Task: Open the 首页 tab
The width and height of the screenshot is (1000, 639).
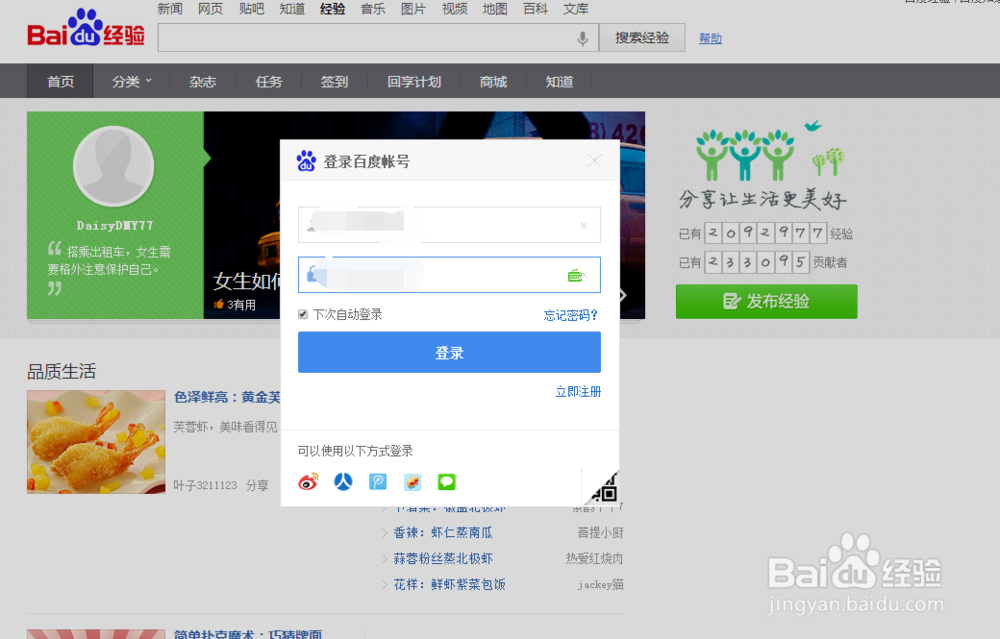Action: (61, 82)
